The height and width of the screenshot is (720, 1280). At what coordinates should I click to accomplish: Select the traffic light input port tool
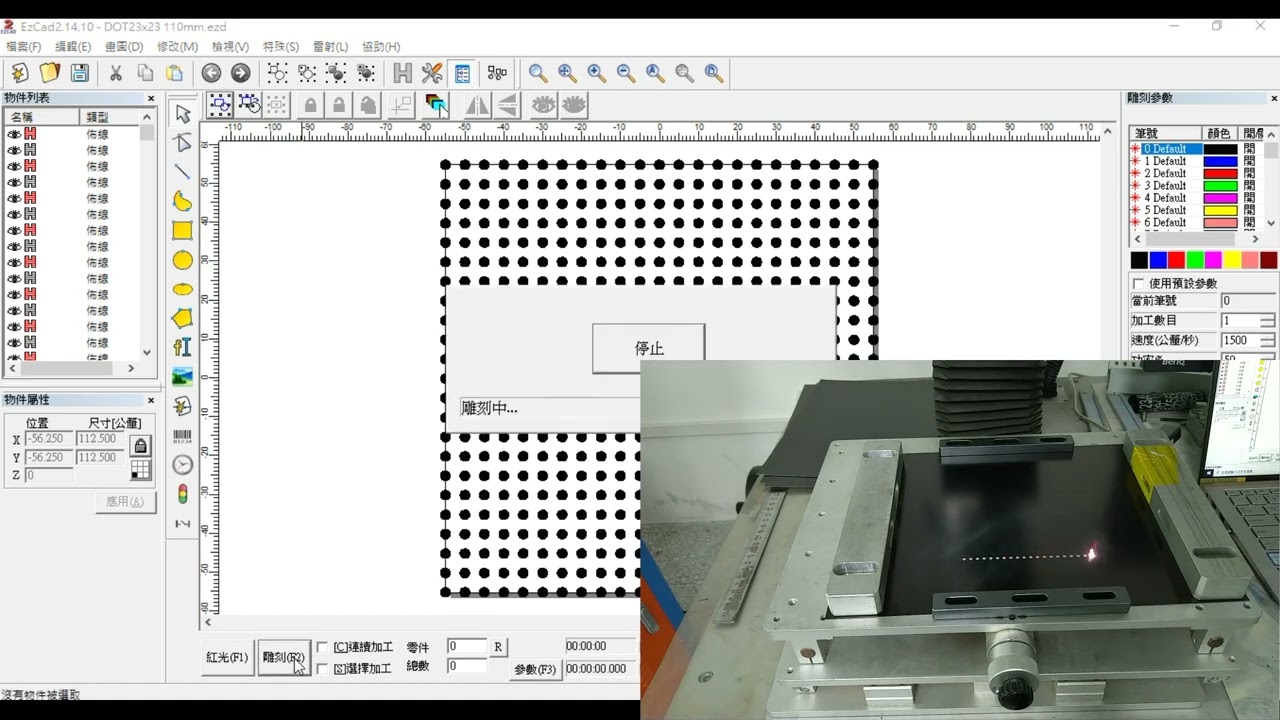coord(182,494)
